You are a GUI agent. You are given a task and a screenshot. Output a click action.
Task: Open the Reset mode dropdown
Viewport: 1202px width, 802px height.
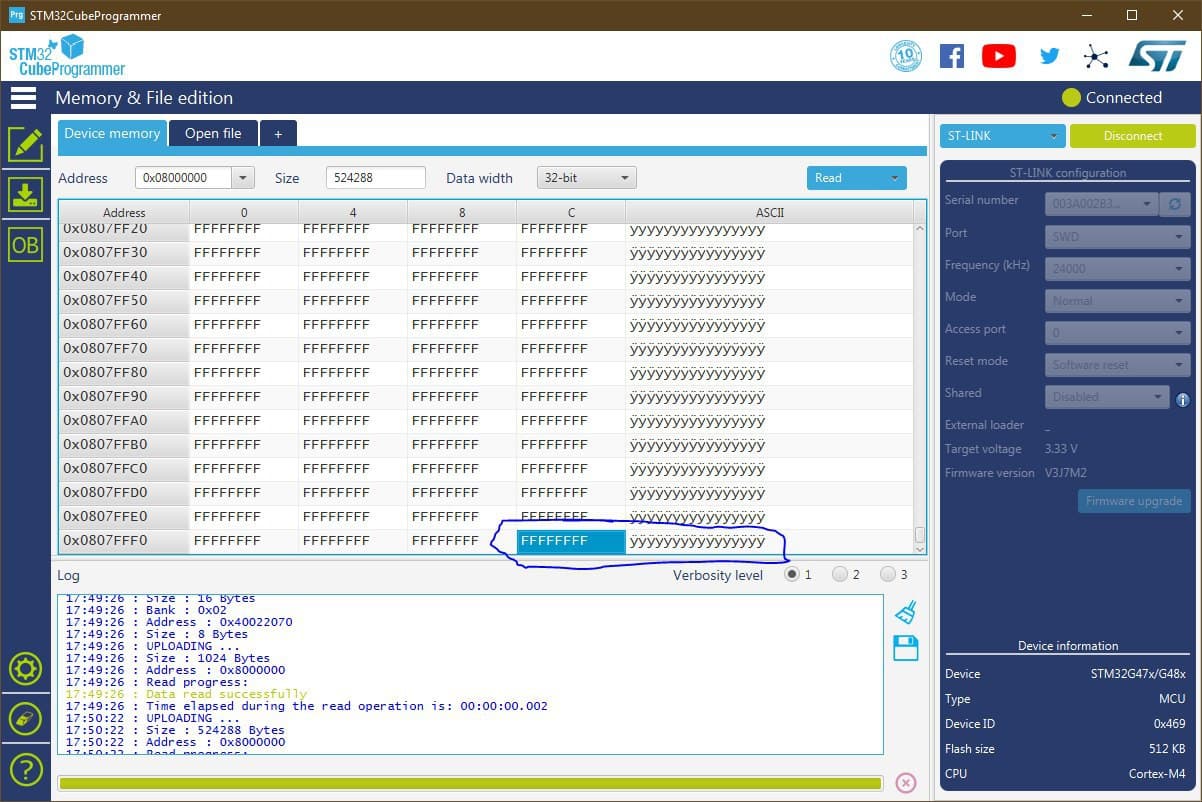[1117, 365]
